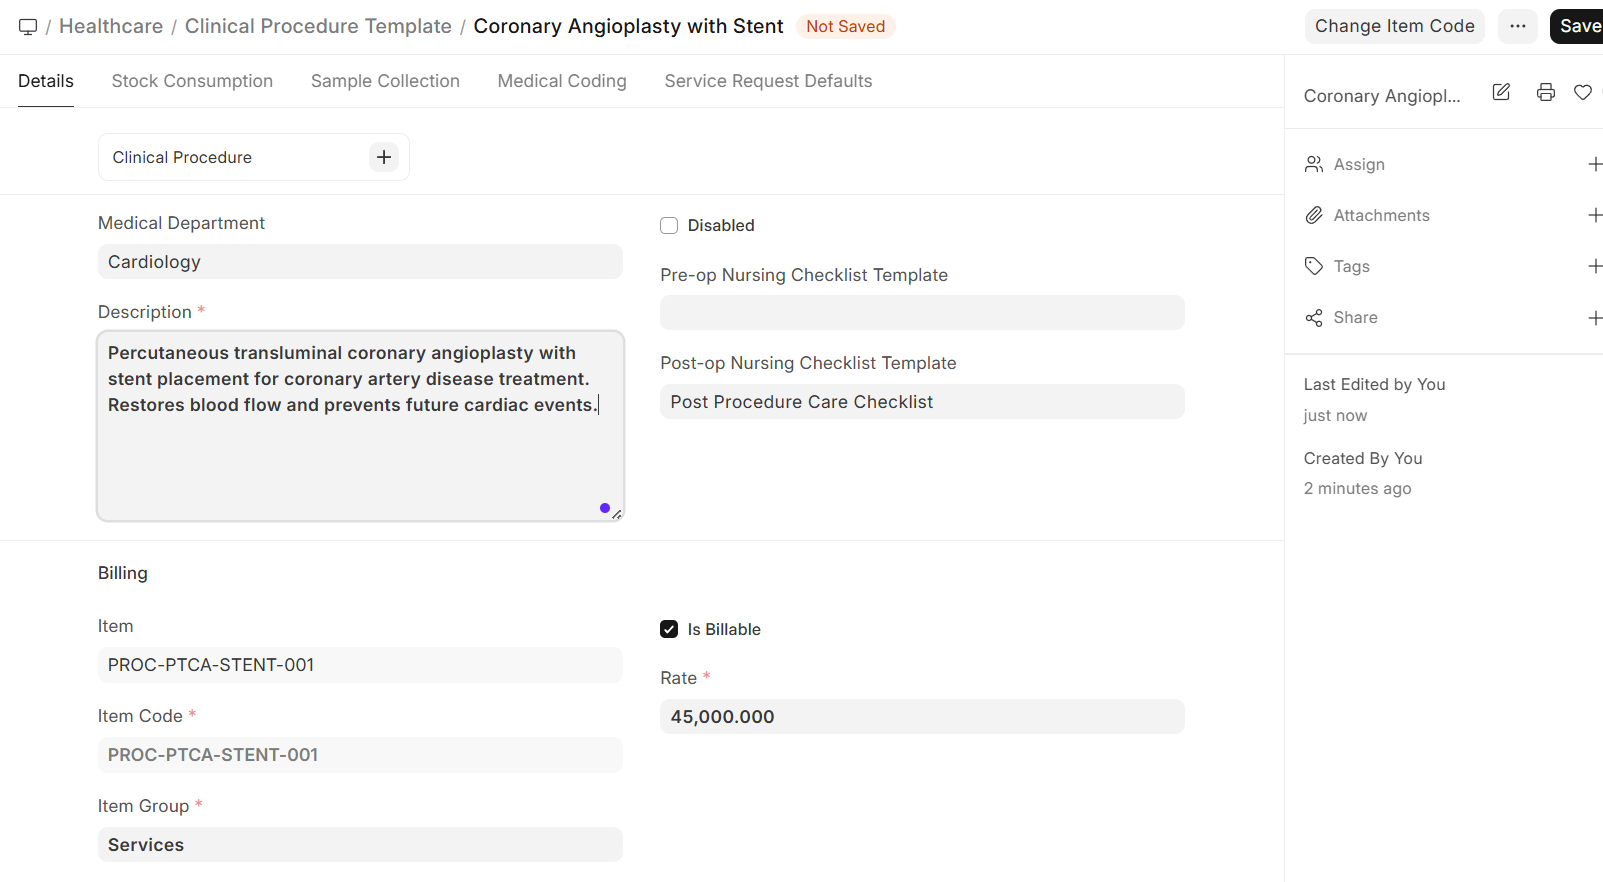Viewport: 1603px width, 882px height.
Task: Like the document using the heart icon
Action: point(1582,91)
